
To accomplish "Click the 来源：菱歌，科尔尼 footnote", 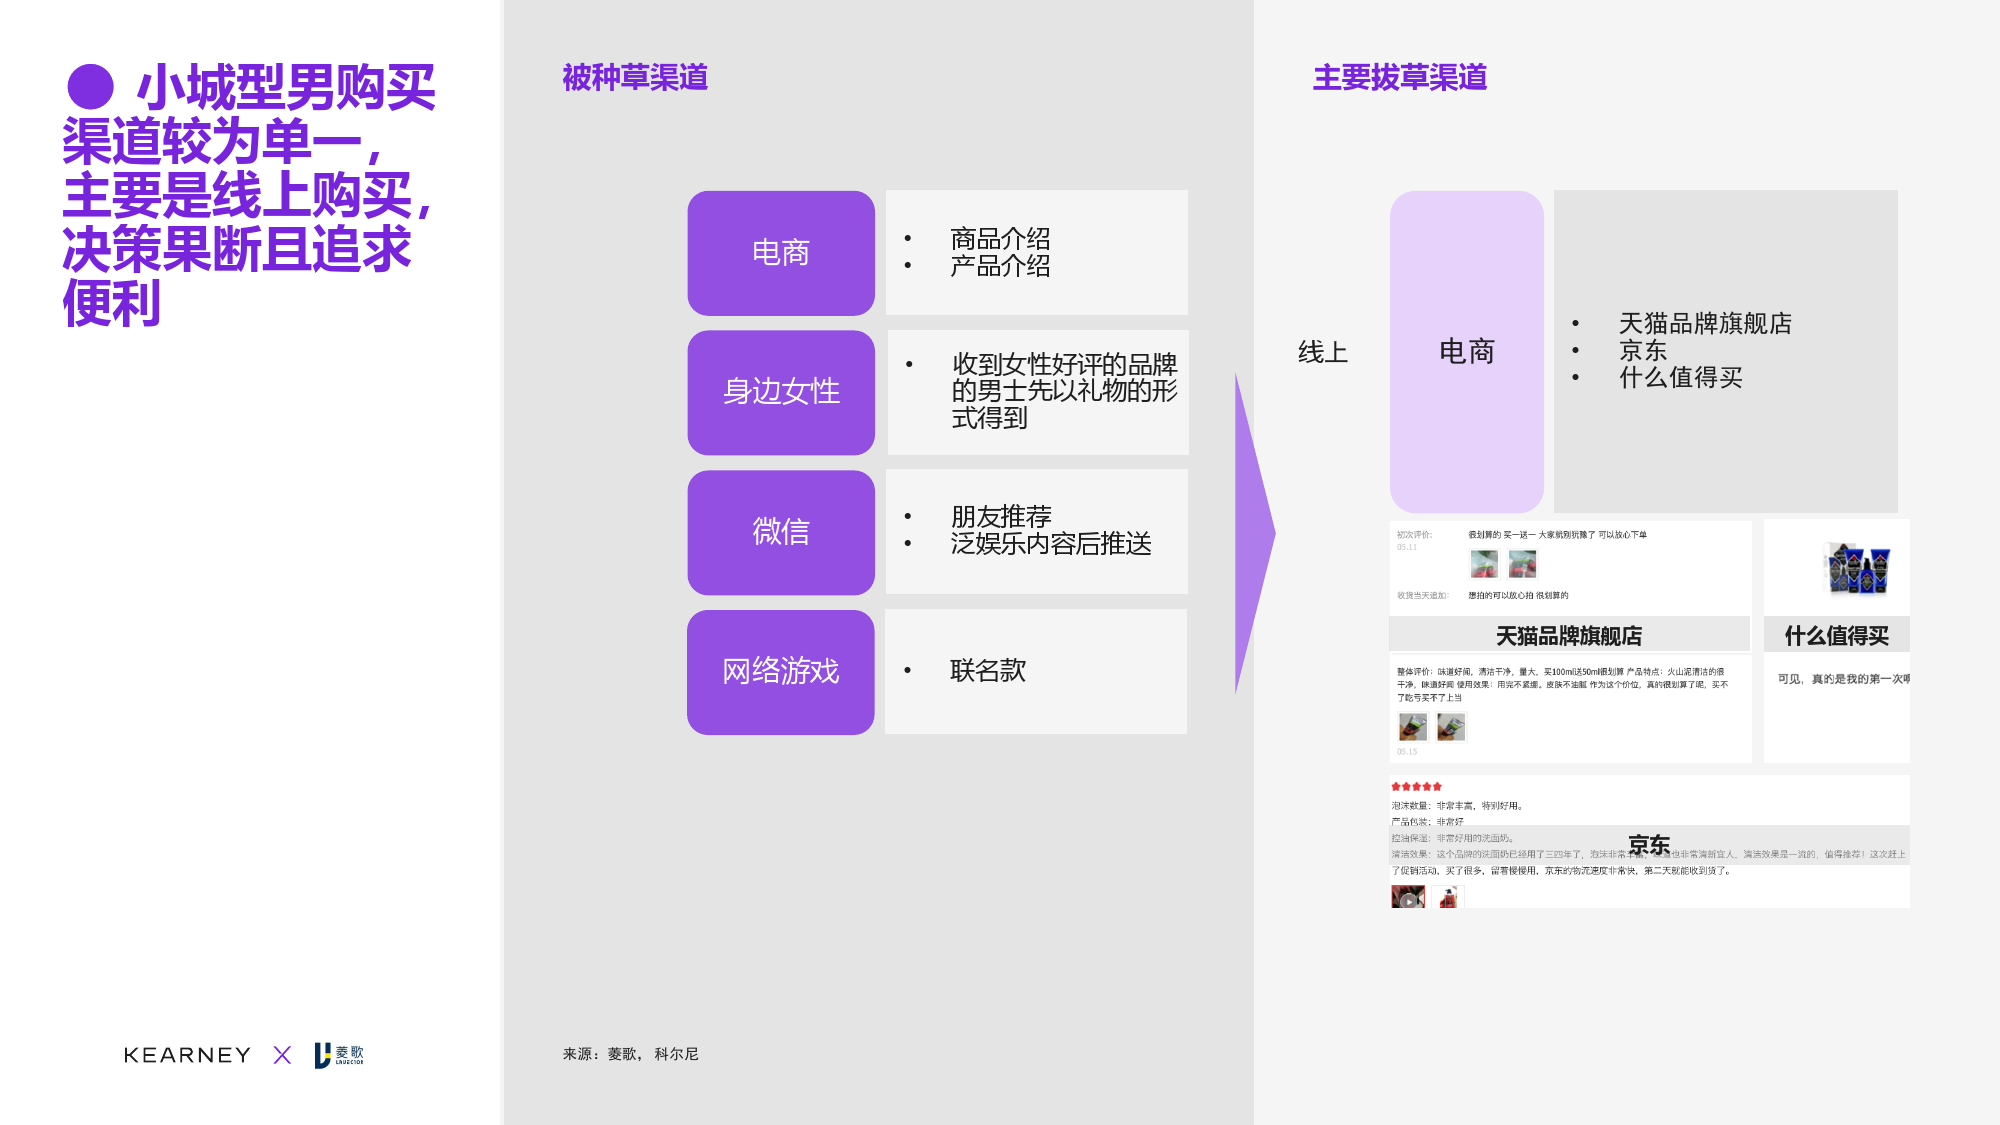I will (630, 1054).
